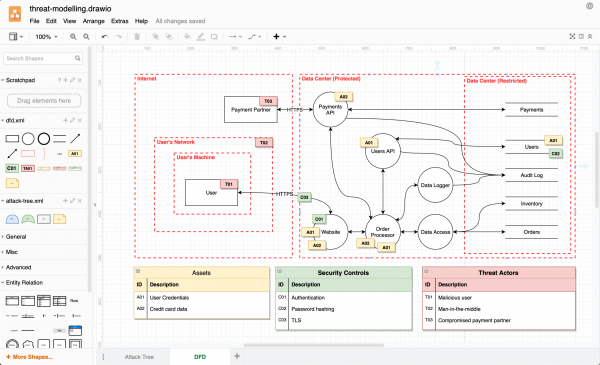This screenshot has width=600, height=365.
Task: Click the fullscreen icon in the toolbar
Action: click(x=572, y=36)
